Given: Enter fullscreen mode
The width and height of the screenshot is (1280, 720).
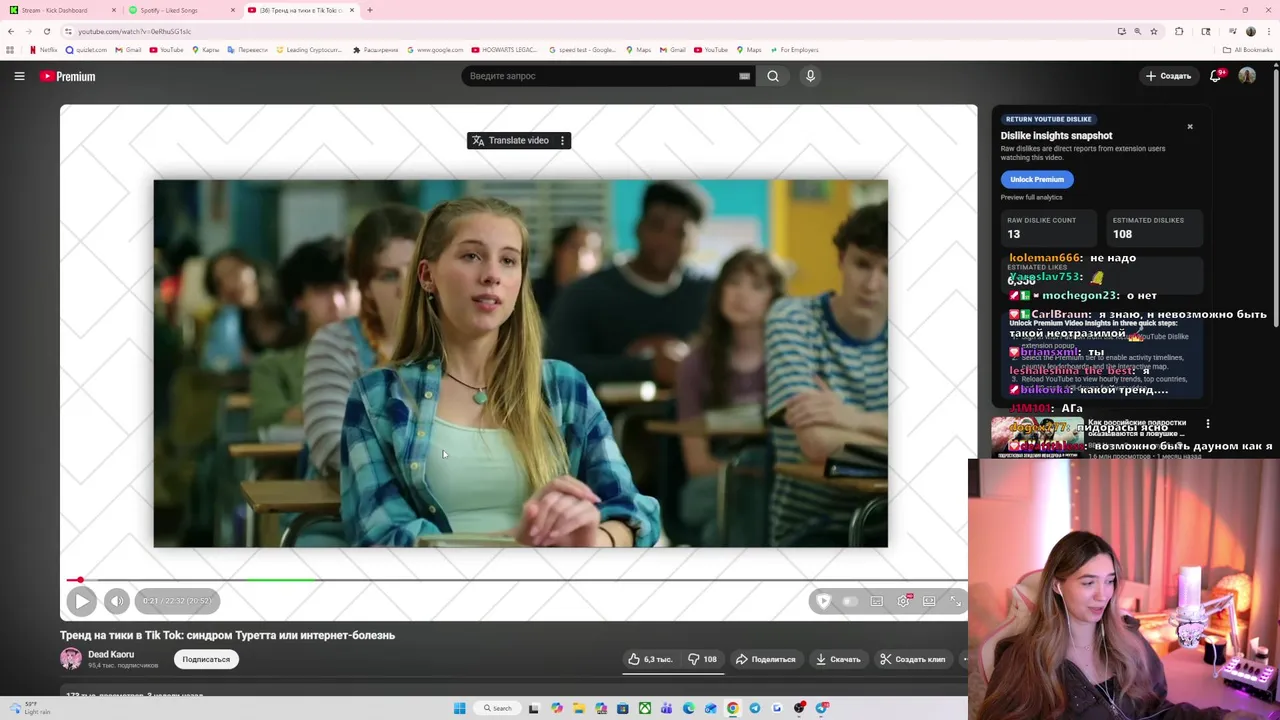Looking at the screenshot, I should coord(955,601).
